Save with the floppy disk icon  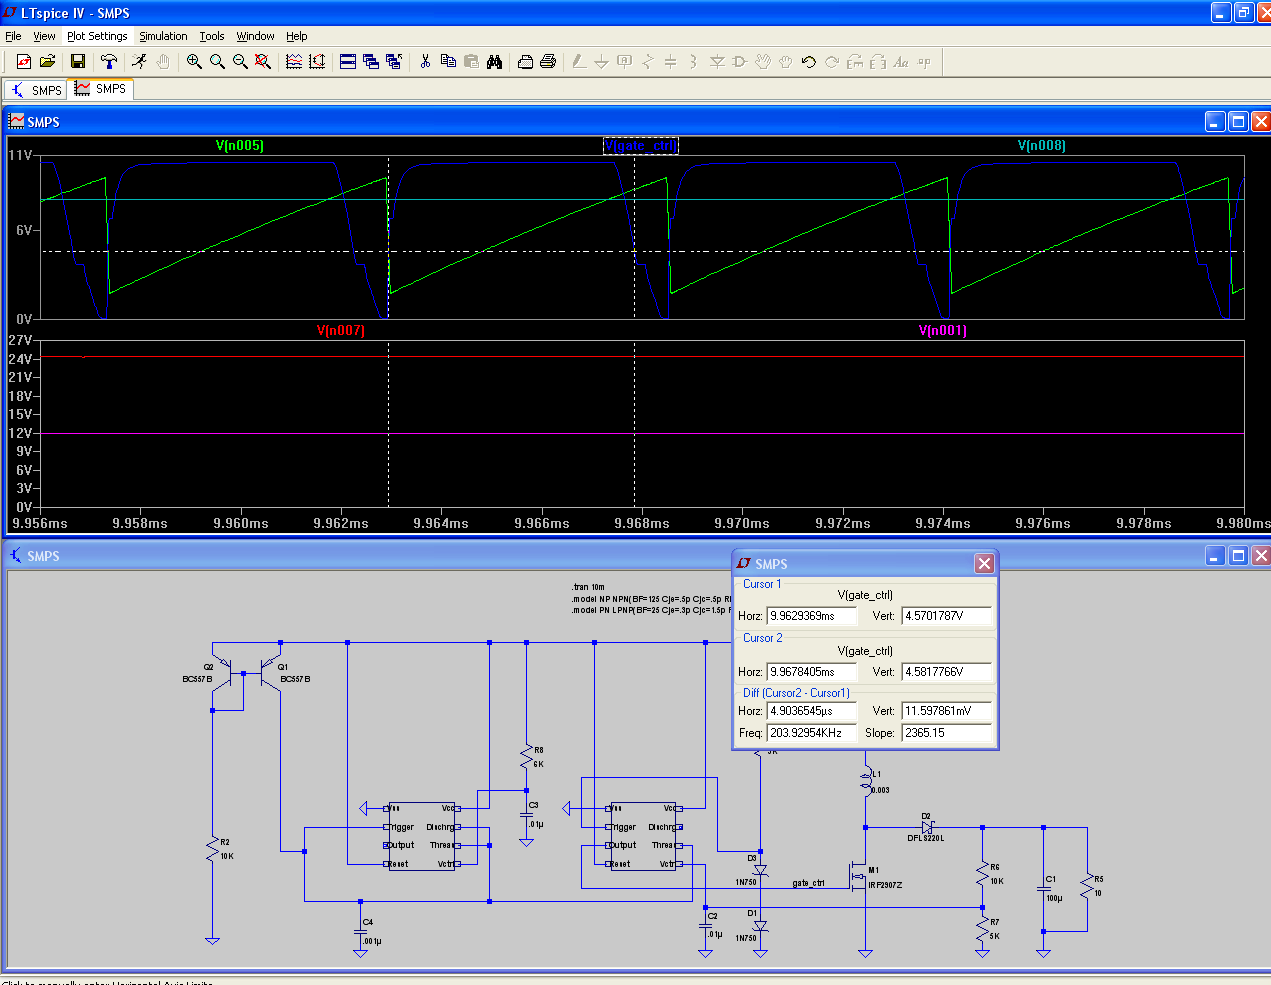pos(78,62)
